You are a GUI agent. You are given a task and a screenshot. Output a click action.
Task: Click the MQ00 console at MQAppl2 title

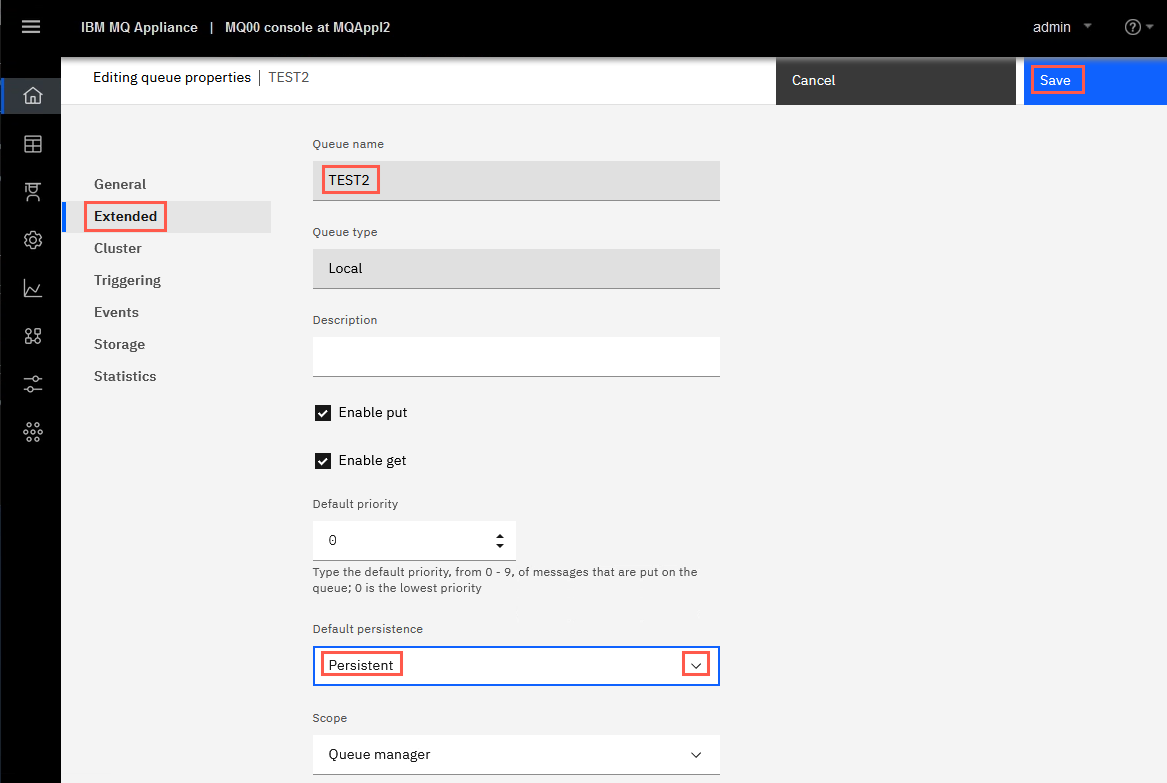pyautogui.click(x=307, y=27)
